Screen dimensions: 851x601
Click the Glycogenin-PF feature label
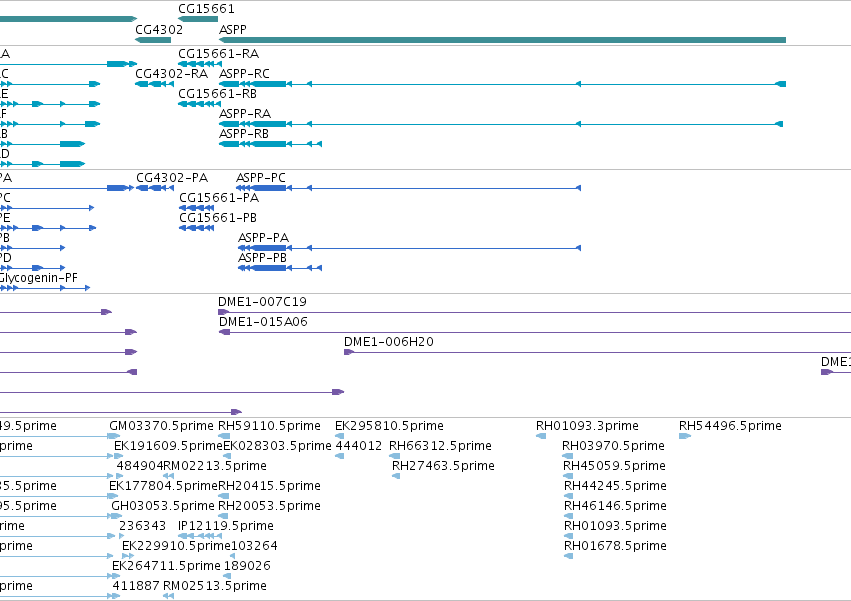tap(39, 277)
